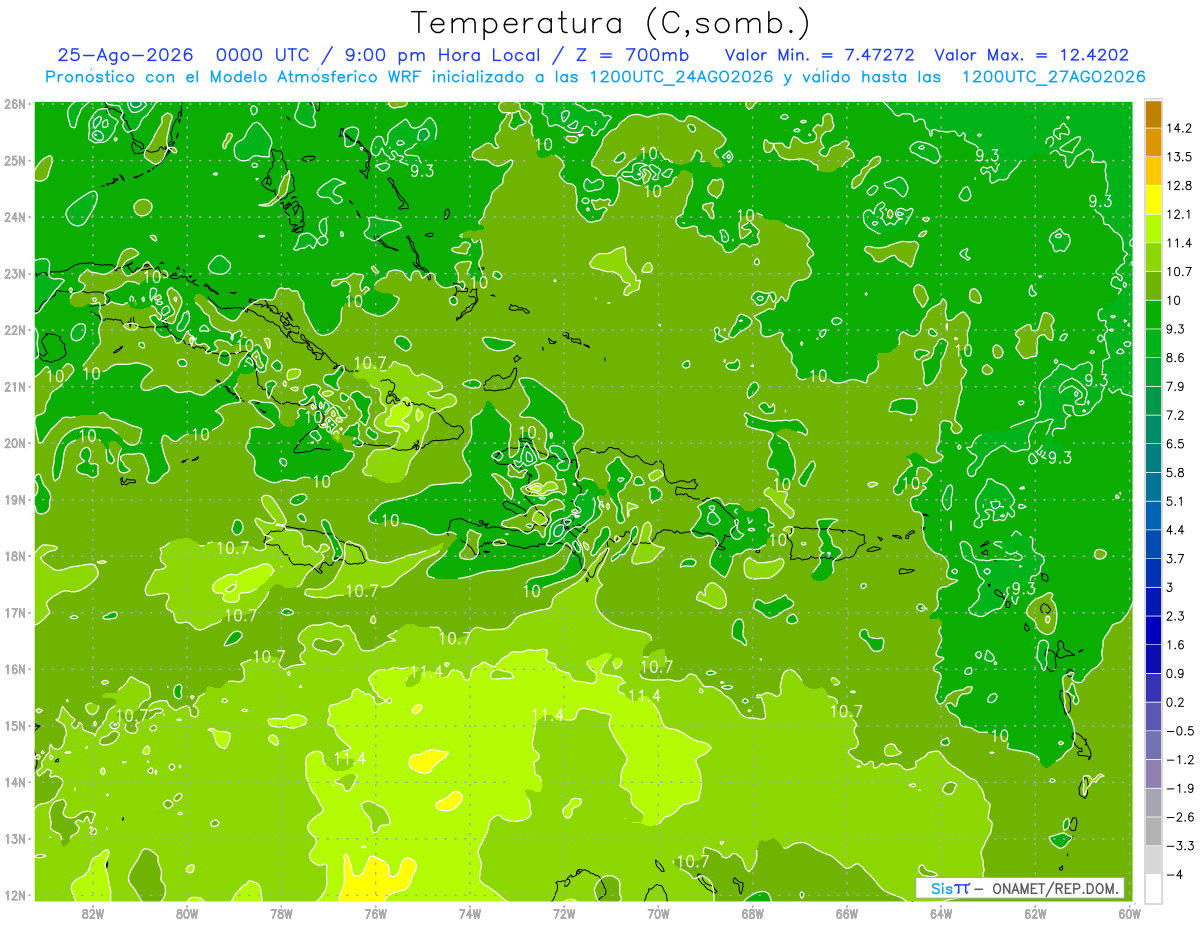Click the "6.5" color scale label
1200x927 pixels.
(x=1176, y=443)
